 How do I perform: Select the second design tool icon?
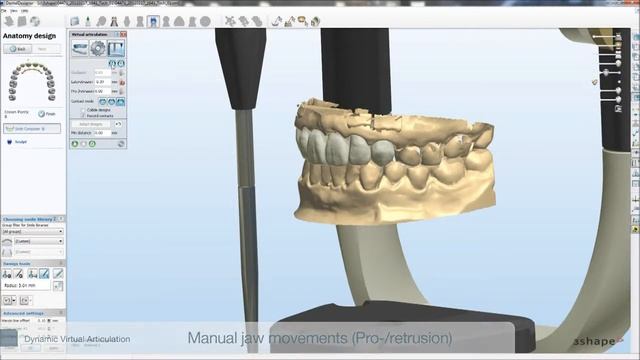tap(19, 274)
